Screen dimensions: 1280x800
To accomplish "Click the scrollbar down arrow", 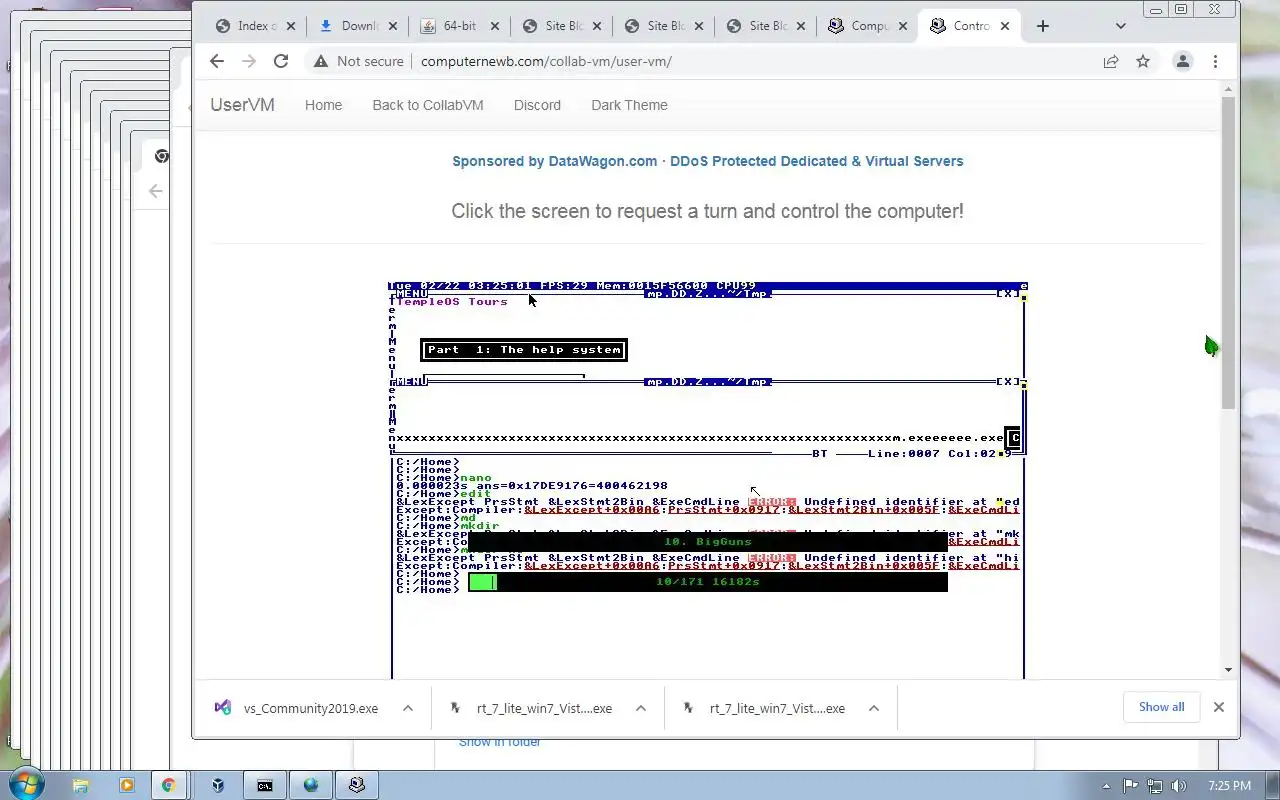I will click(1228, 670).
